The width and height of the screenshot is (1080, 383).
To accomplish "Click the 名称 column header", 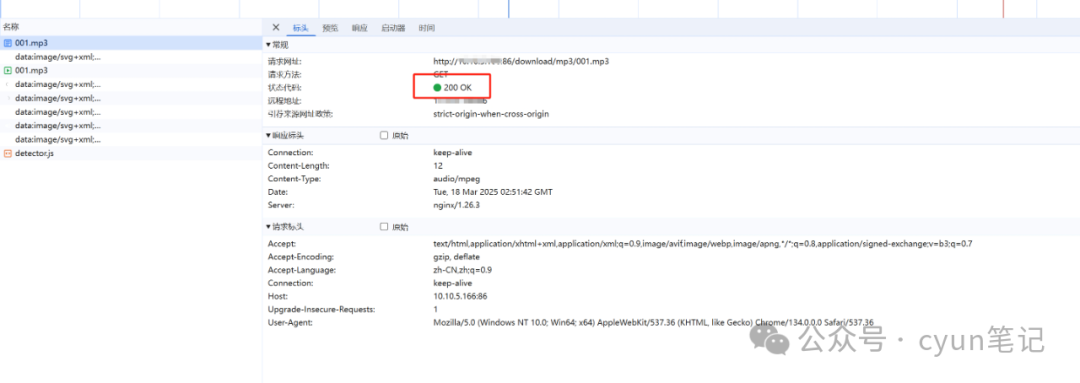I will [x=11, y=27].
